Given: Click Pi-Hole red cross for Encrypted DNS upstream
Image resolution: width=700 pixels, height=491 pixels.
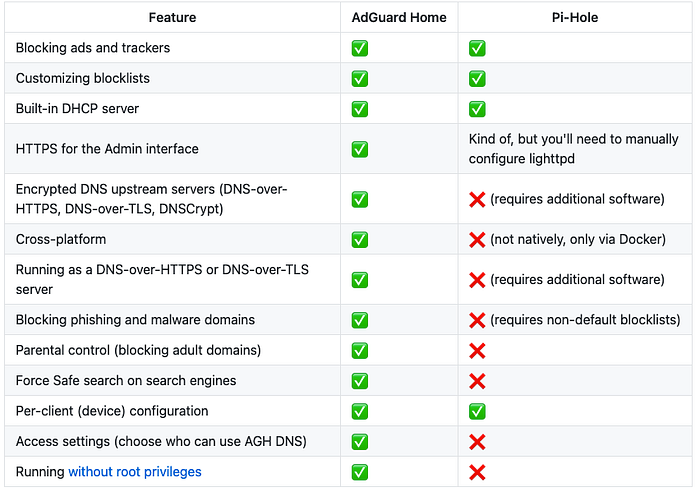Looking at the screenshot, I should pyautogui.click(x=477, y=200).
